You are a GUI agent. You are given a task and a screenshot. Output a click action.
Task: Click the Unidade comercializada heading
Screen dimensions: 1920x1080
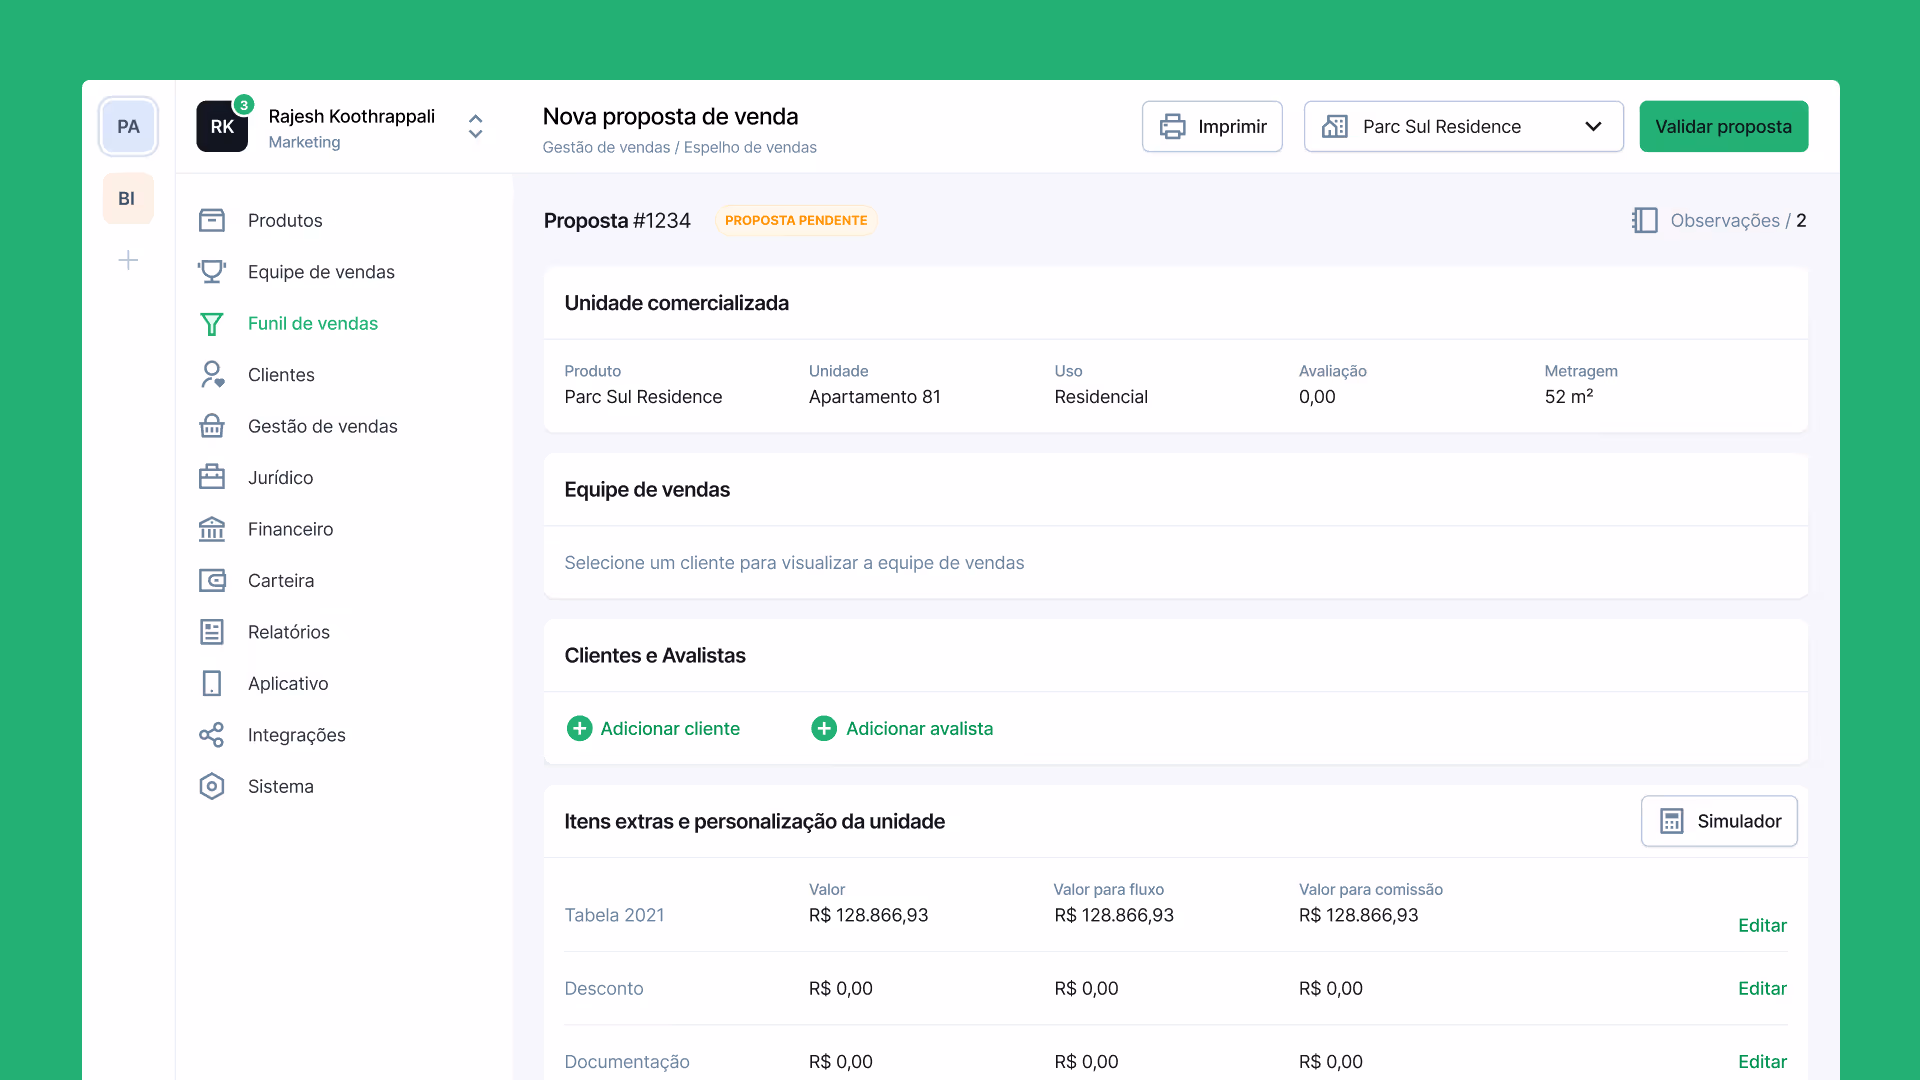click(x=676, y=304)
